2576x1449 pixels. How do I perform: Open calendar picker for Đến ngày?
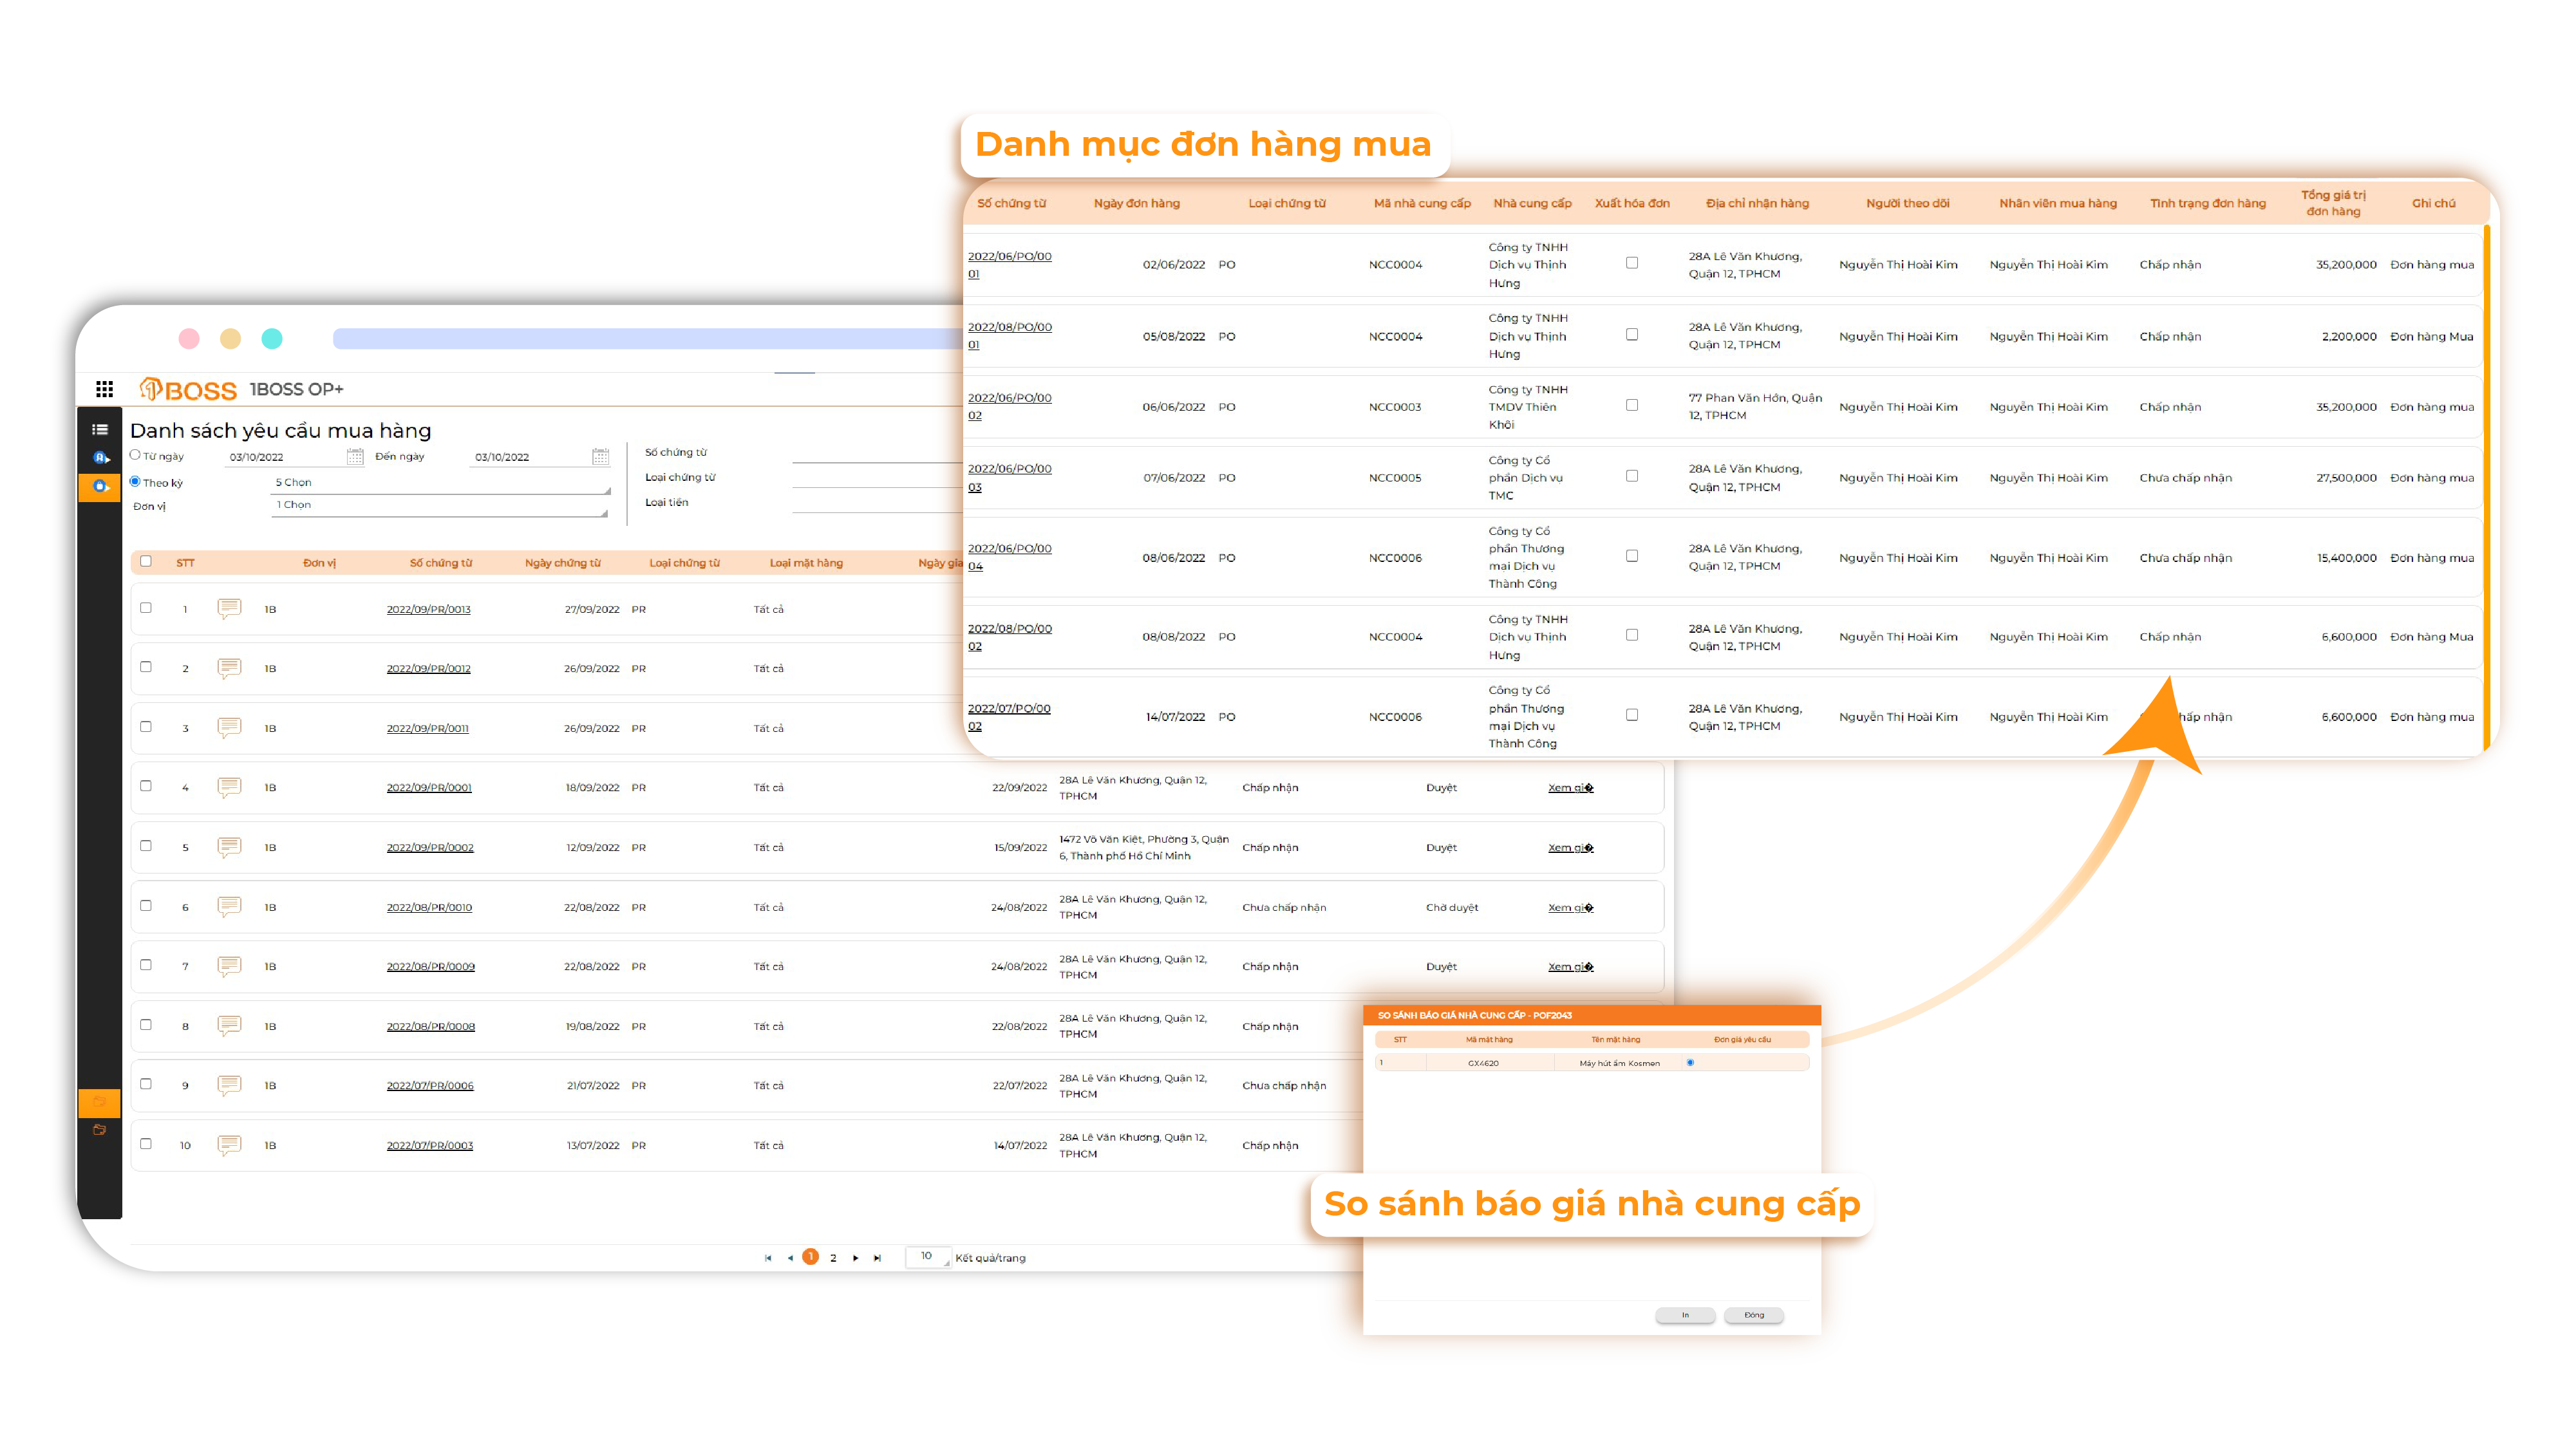[x=600, y=457]
